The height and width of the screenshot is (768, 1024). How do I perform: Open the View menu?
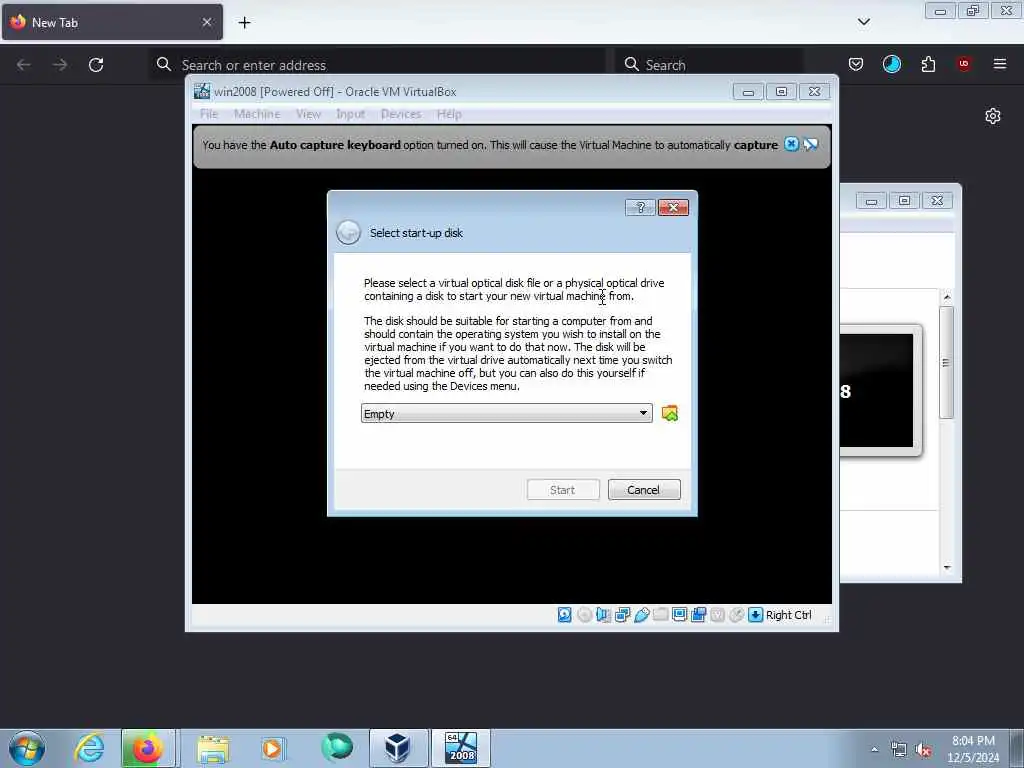pyautogui.click(x=308, y=114)
